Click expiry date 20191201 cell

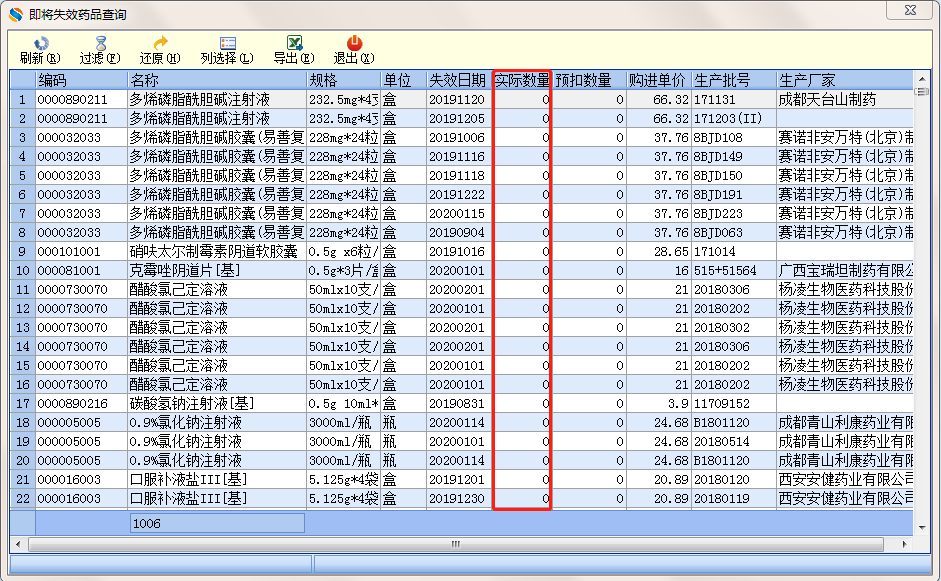click(x=459, y=480)
